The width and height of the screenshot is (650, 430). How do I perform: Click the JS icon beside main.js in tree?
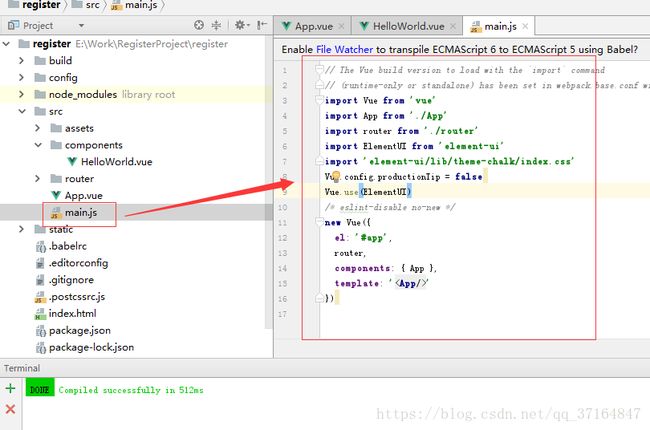56,213
